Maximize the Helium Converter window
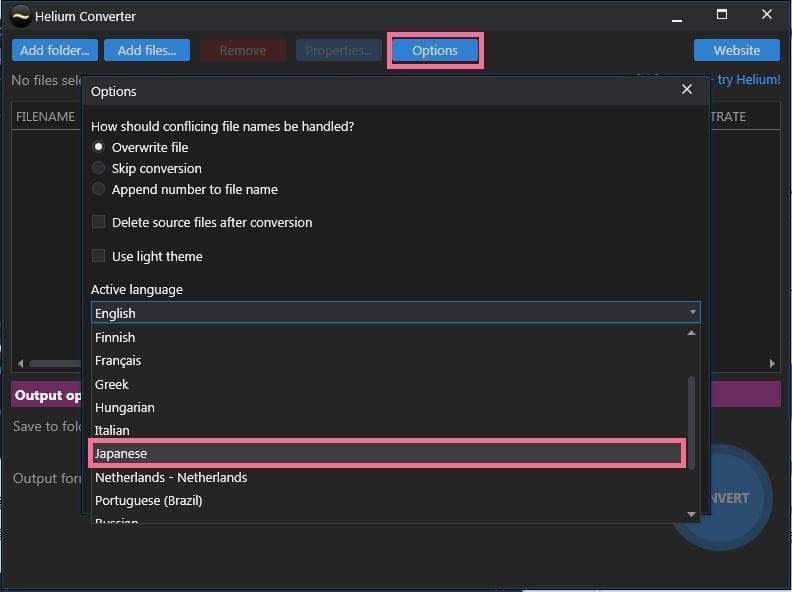The width and height of the screenshot is (792, 592). click(722, 15)
